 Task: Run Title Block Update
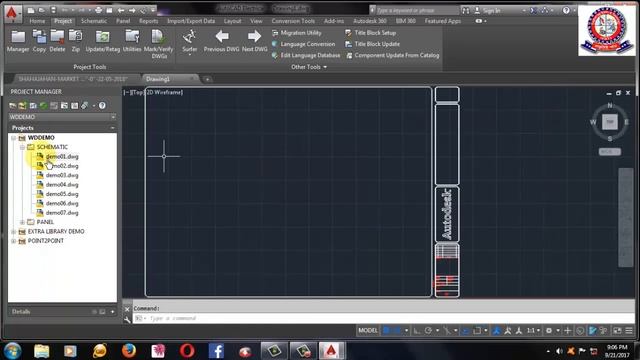pyautogui.click(x=373, y=44)
